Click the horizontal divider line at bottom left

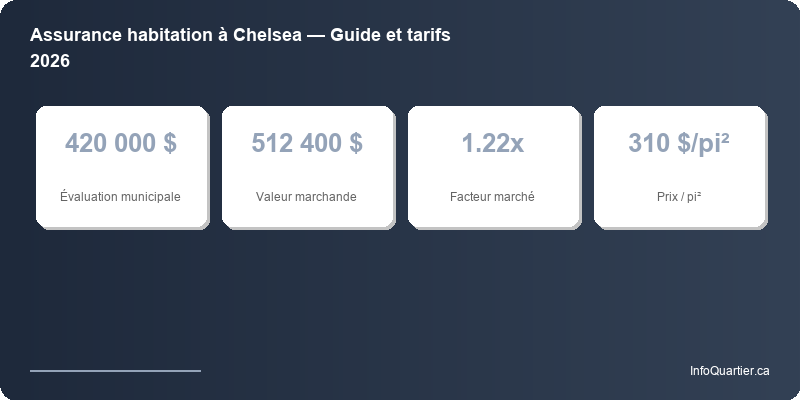(115, 370)
